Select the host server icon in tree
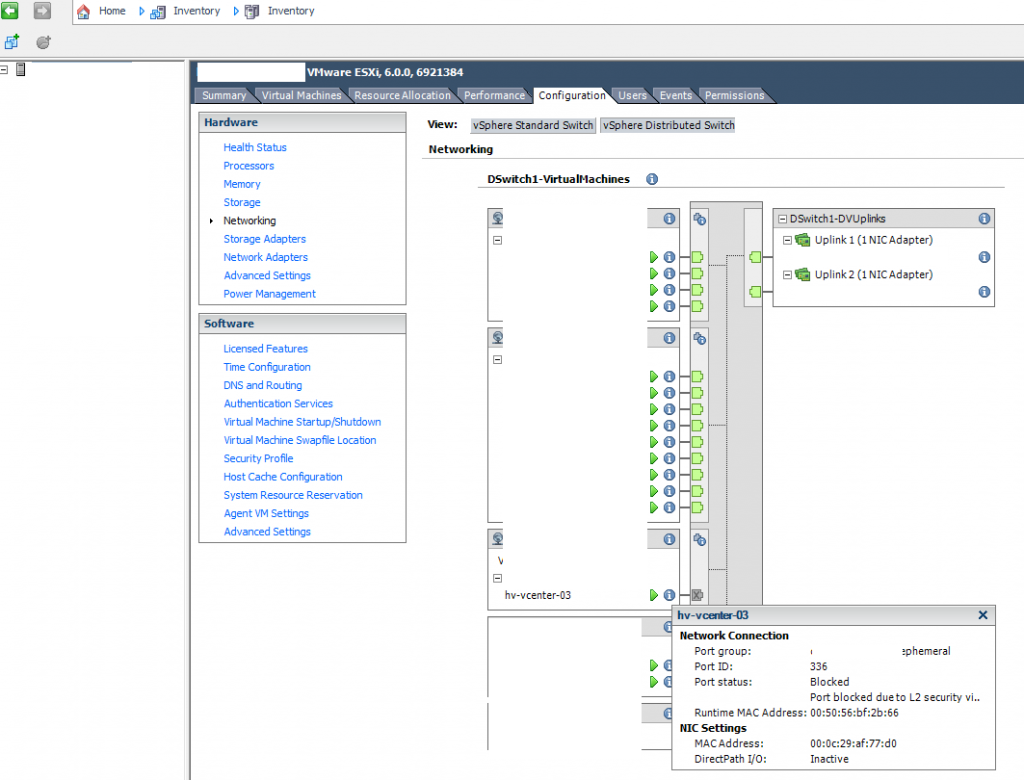Viewport: 1024px width, 780px height. point(21,69)
